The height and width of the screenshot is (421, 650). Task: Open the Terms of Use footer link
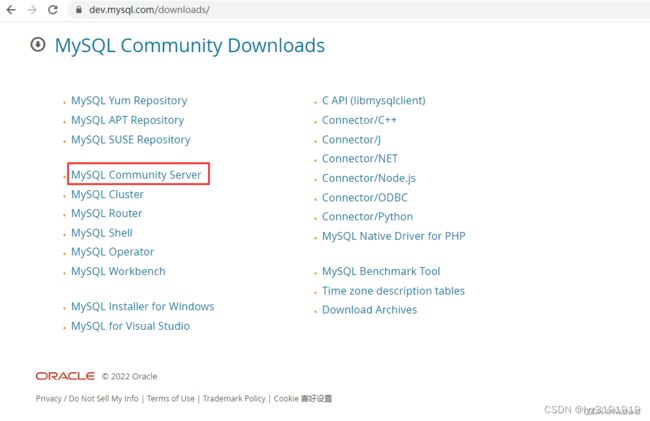[170, 399]
